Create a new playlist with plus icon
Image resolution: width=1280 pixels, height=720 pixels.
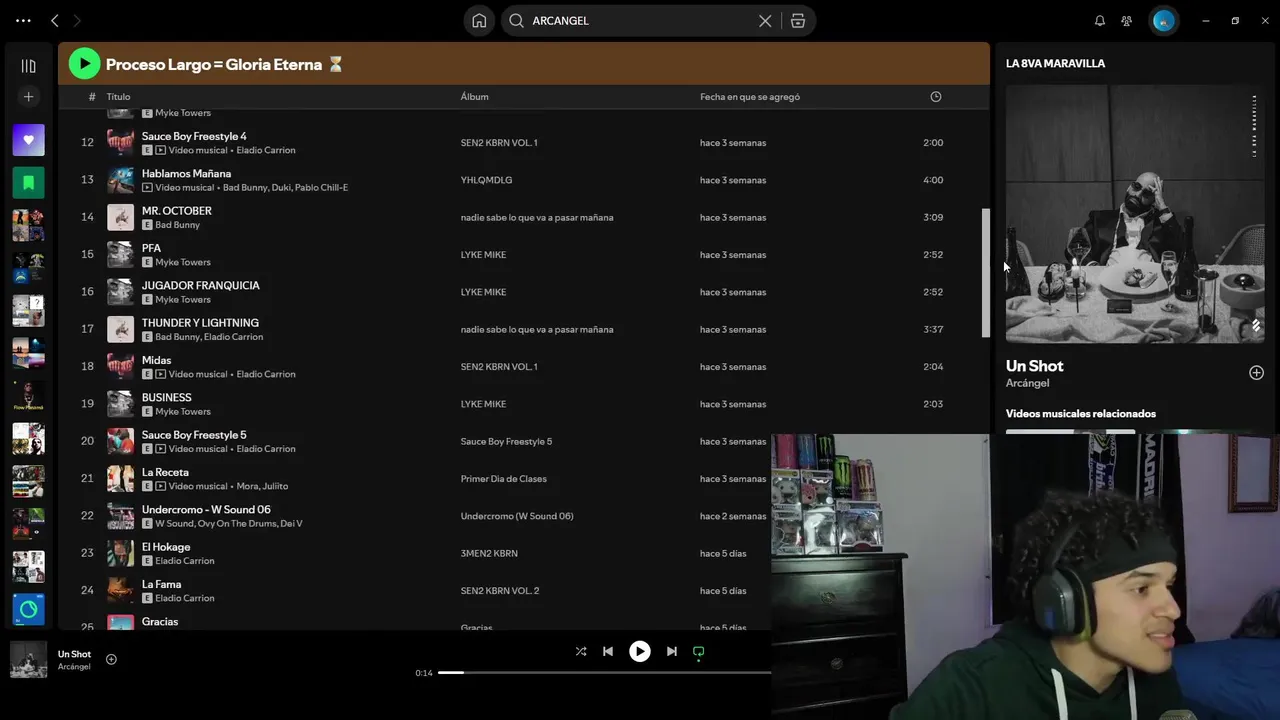(28, 97)
